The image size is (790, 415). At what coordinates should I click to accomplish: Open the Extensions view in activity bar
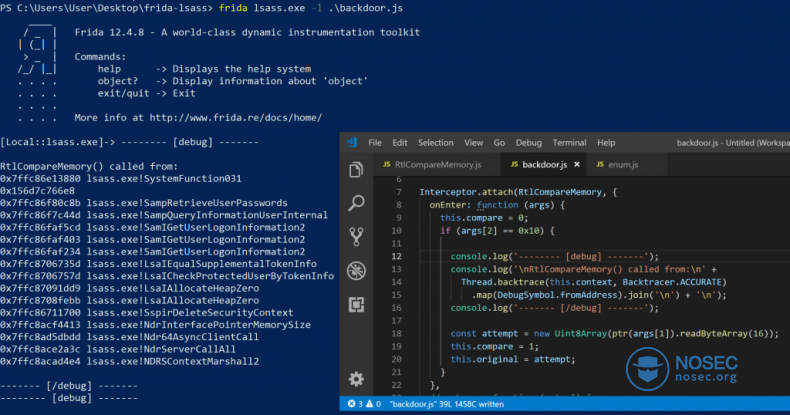[356, 305]
